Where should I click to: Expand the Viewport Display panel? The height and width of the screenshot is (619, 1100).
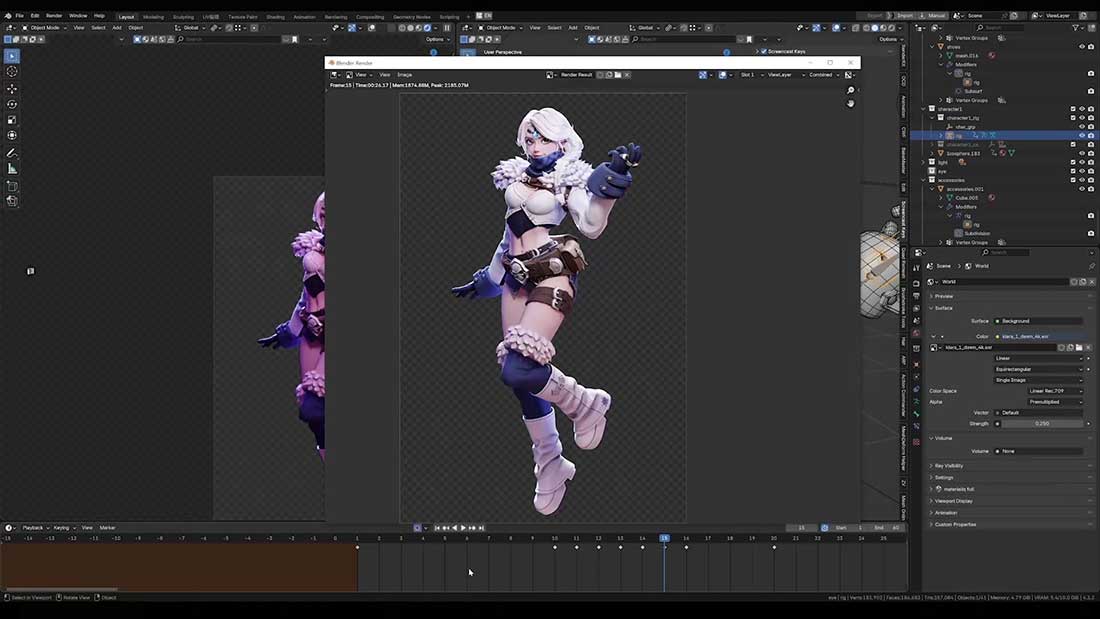click(953, 501)
